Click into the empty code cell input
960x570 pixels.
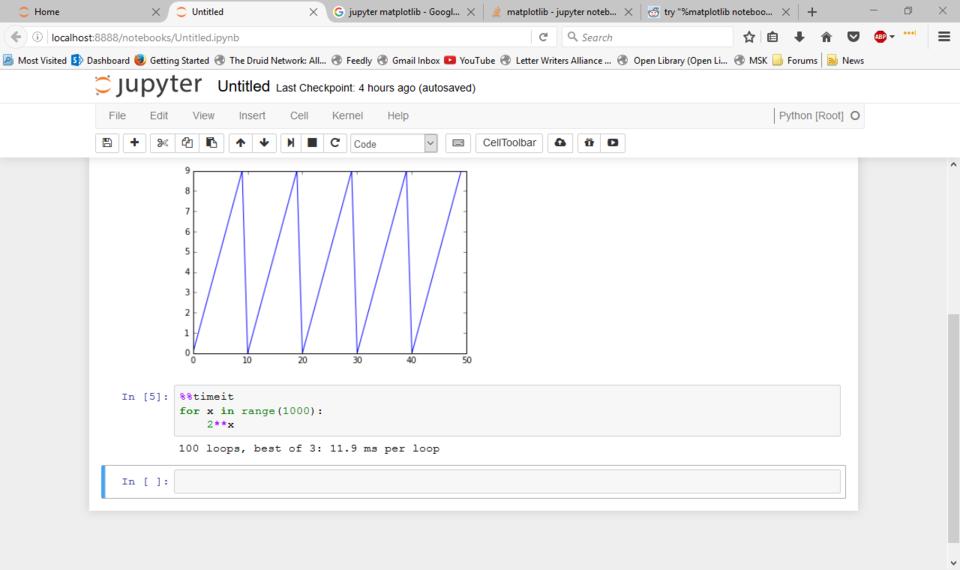(507, 482)
